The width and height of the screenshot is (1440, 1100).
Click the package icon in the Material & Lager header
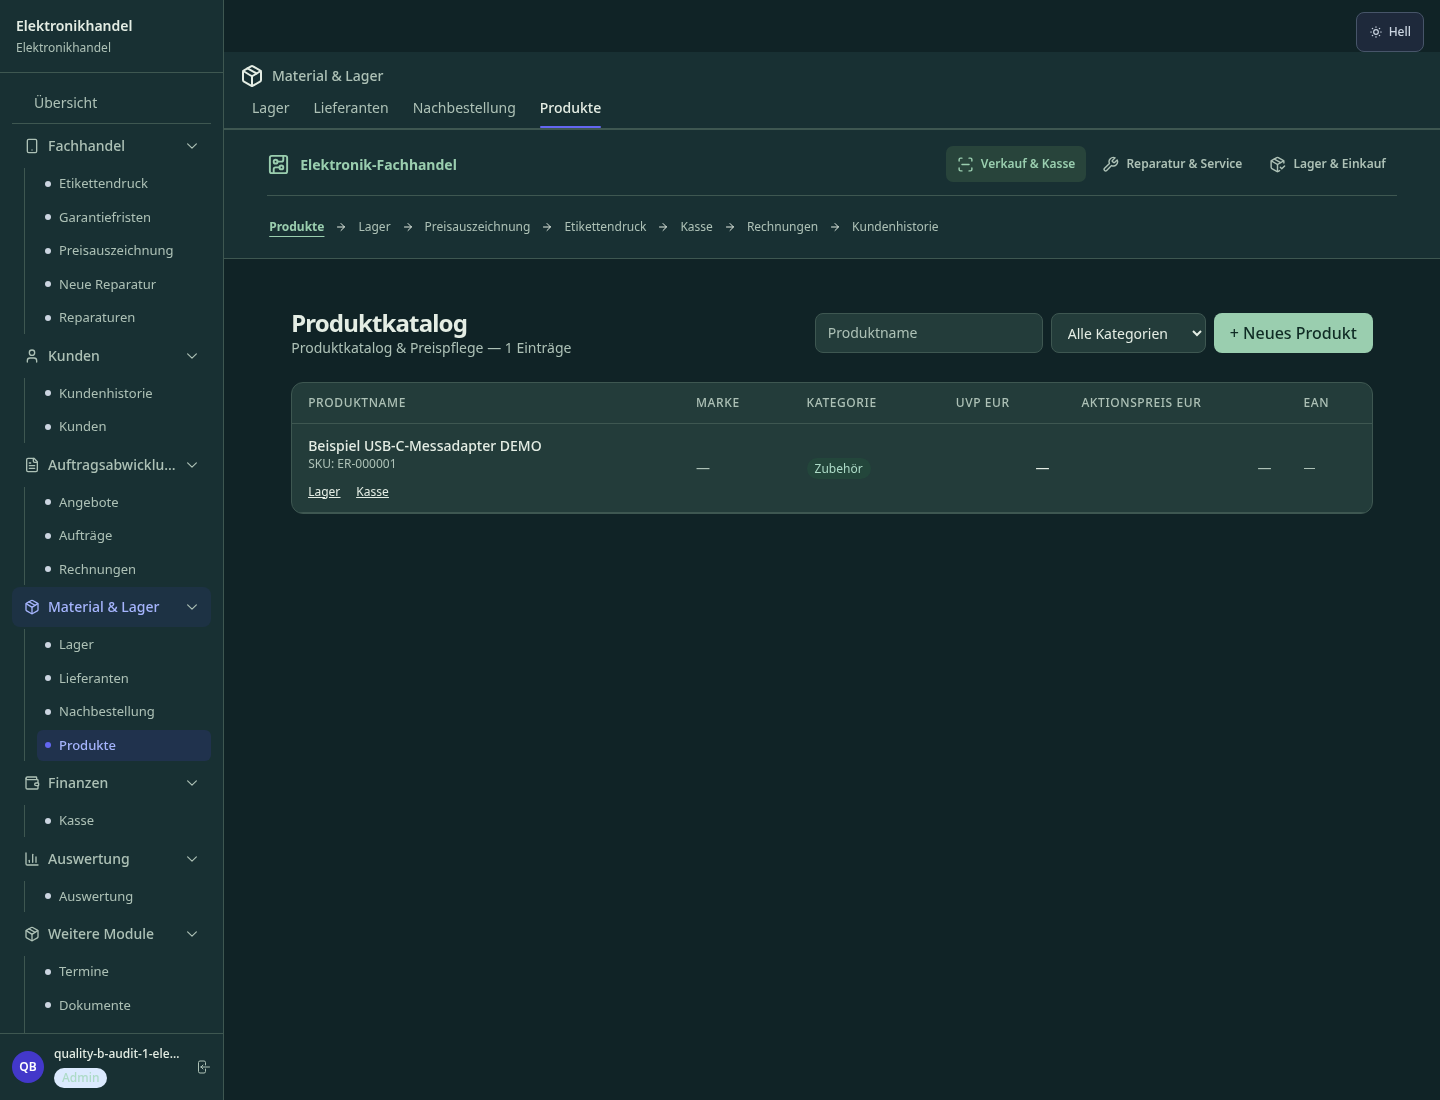(252, 76)
